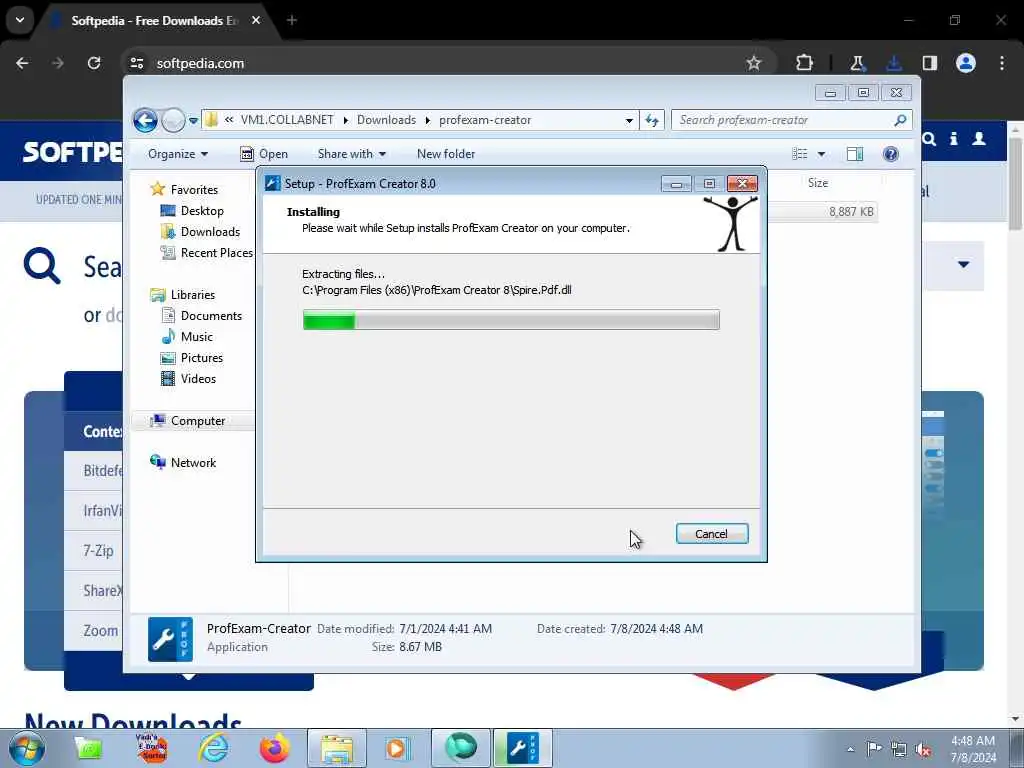Click Open in the Explorer toolbar

point(264,154)
